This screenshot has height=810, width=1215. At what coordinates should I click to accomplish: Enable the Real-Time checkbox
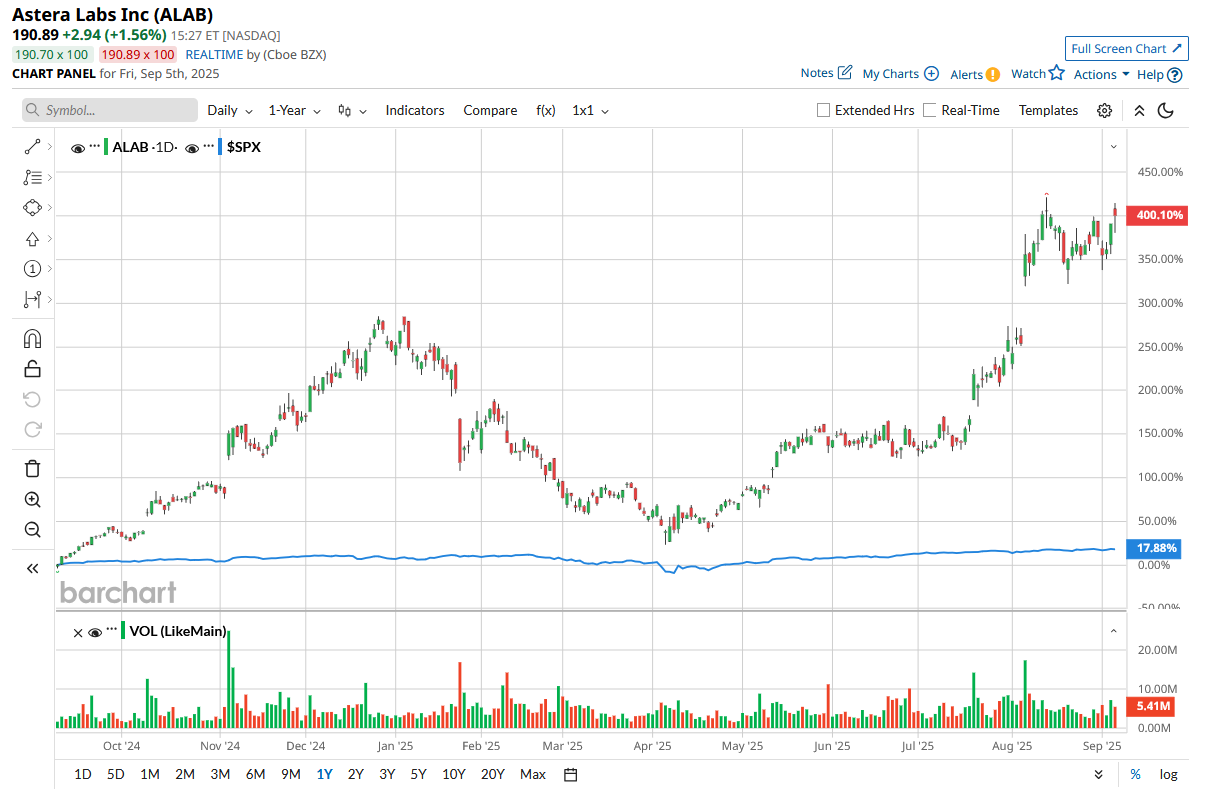(930, 111)
